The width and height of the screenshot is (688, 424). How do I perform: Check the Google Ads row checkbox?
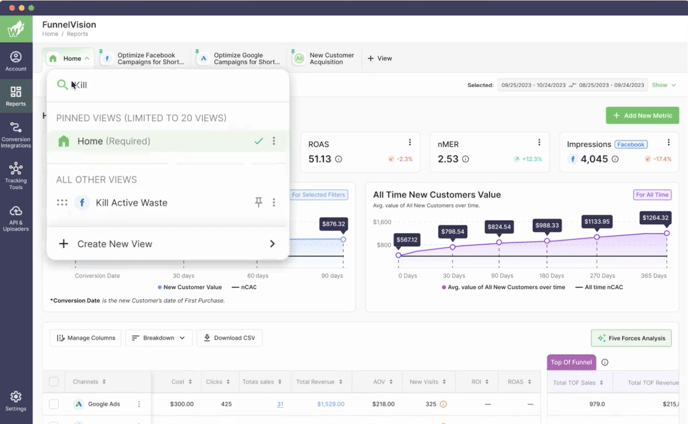click(54, 404)
